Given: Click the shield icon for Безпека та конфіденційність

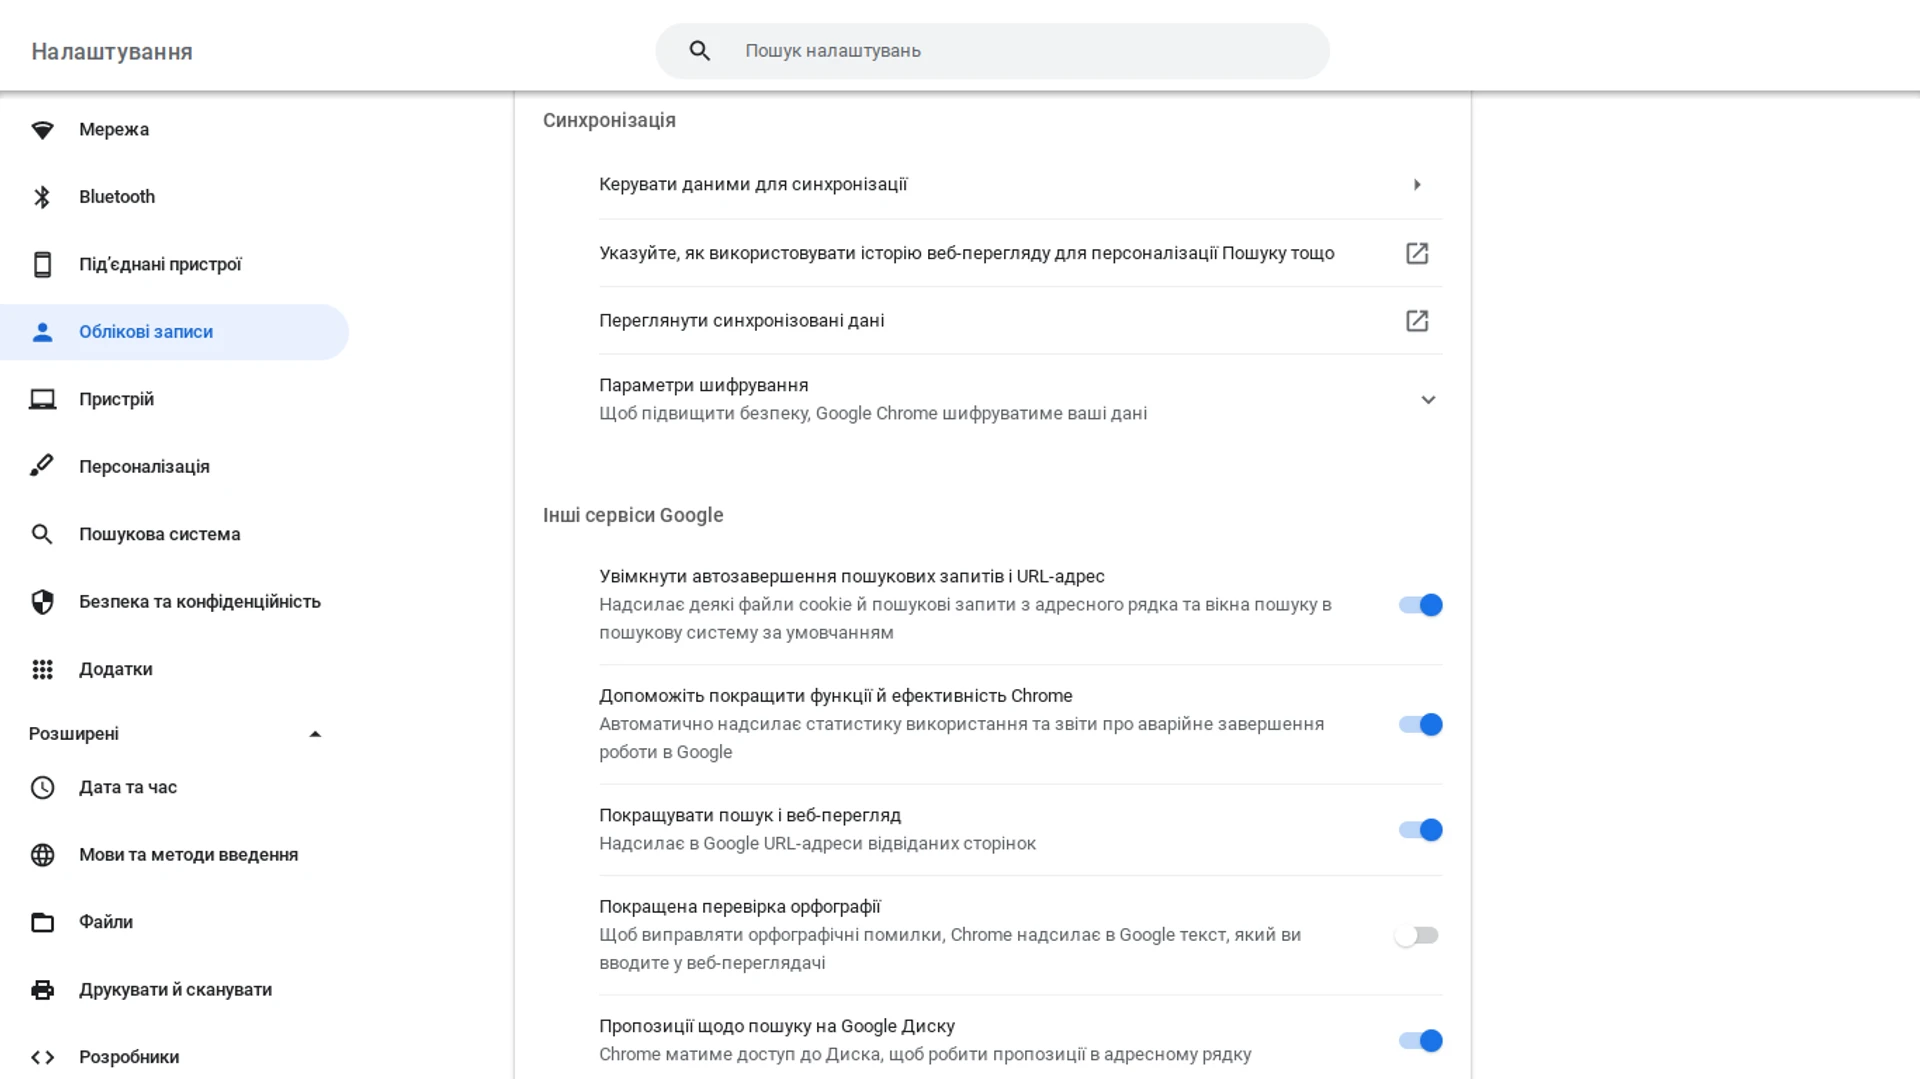Looking at the screenshot, I should pos(42,602).
